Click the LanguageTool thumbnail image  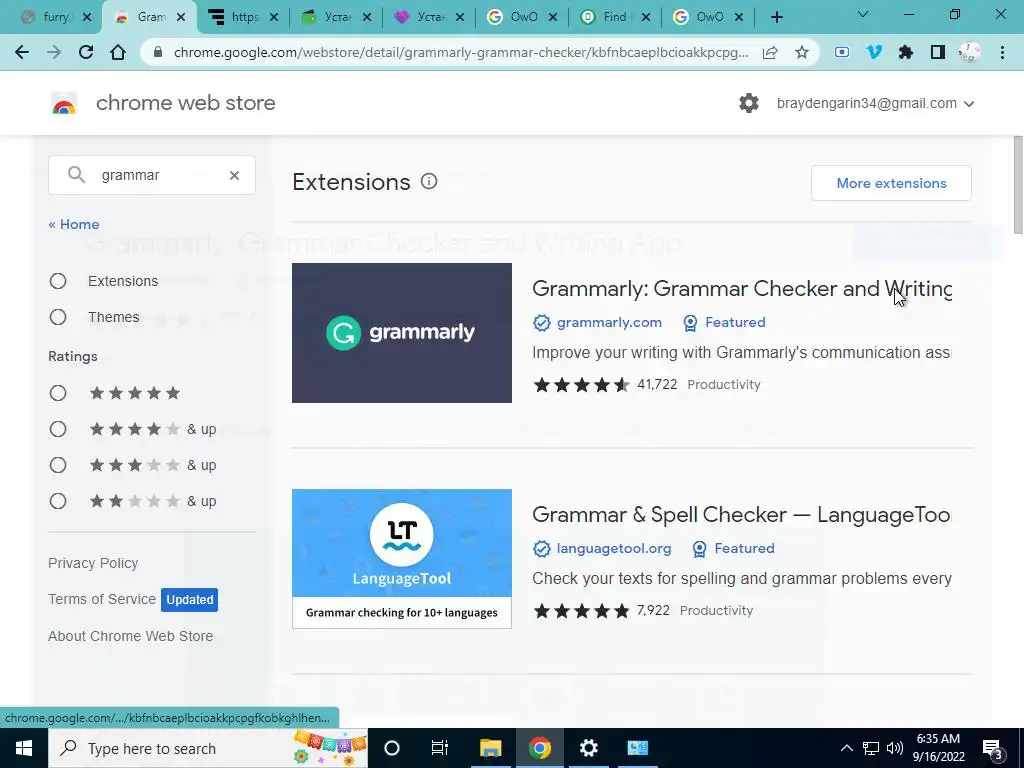pyautogui.click(x=402, y=559)
